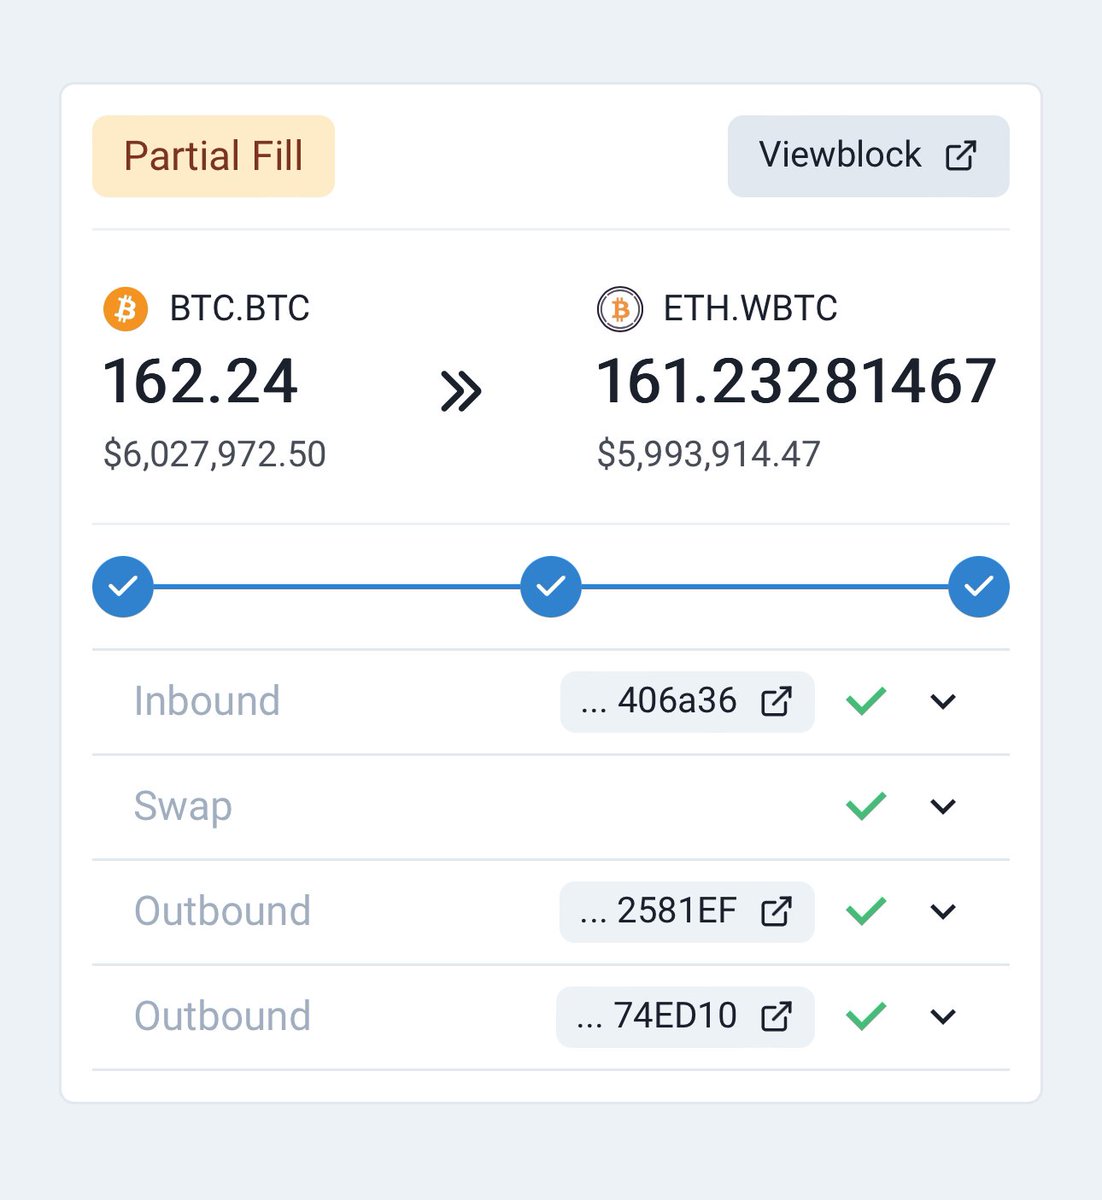Click the Inbound row label
The image size is (1102, 1200).
click(207, 701)
